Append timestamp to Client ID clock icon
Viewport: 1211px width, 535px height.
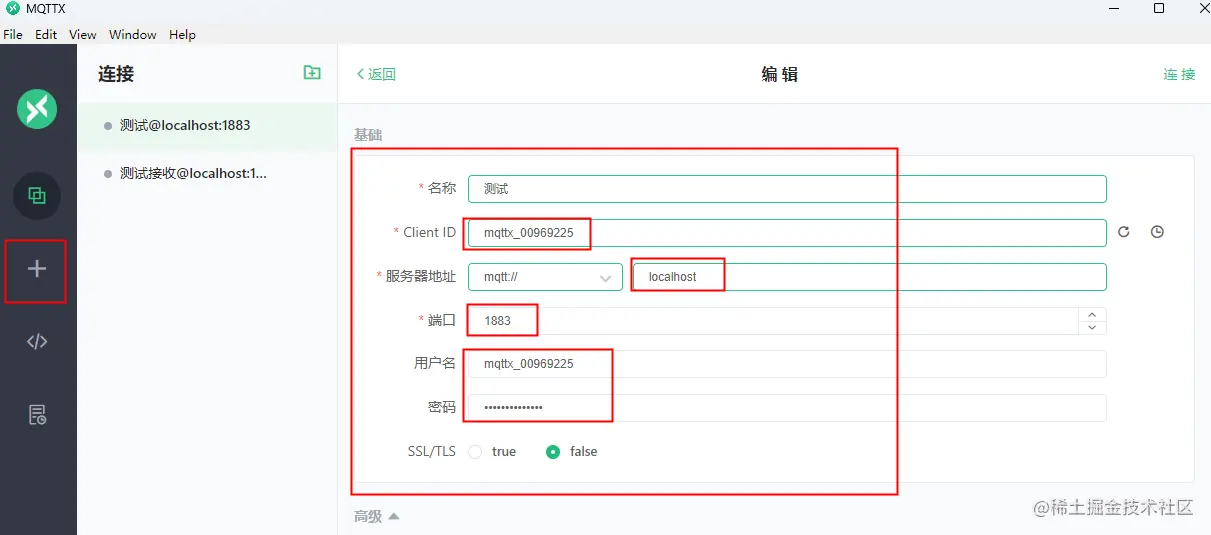pyautogui.click(x=1157, y=232)
